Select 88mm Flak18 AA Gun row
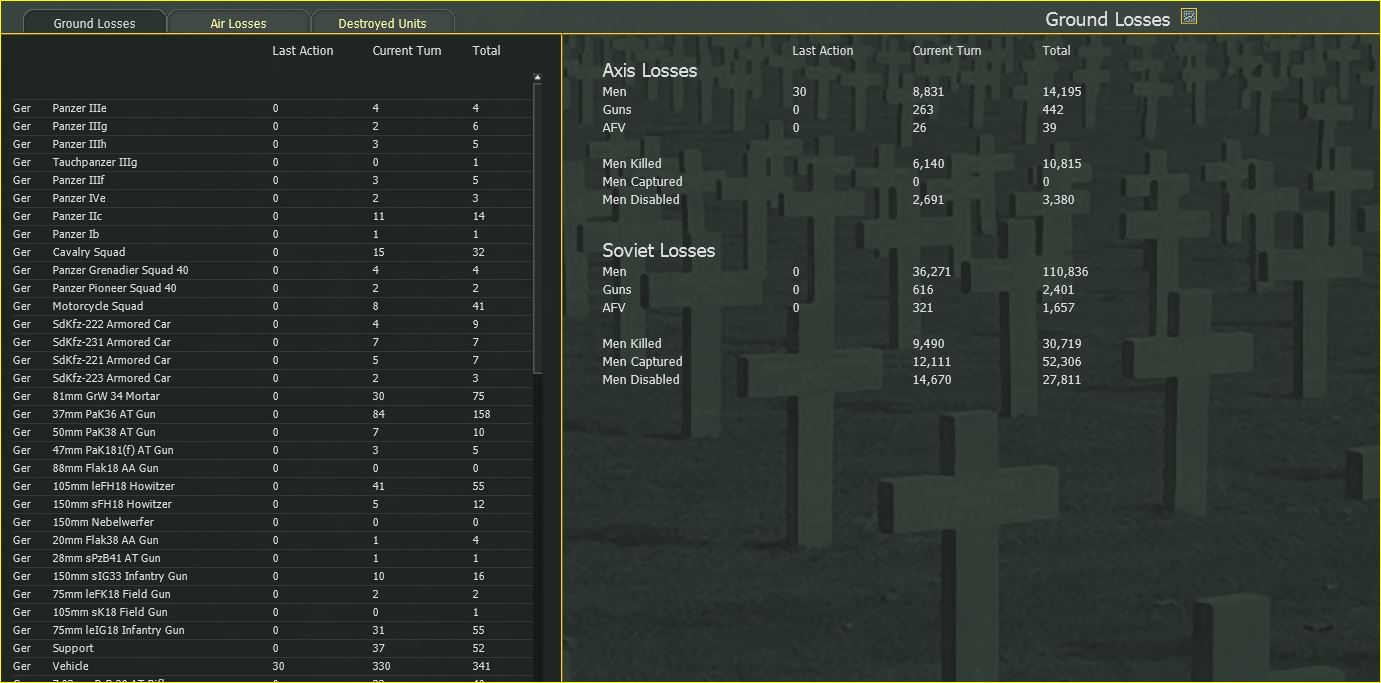 pyautogui.click(x=270, y=468)
